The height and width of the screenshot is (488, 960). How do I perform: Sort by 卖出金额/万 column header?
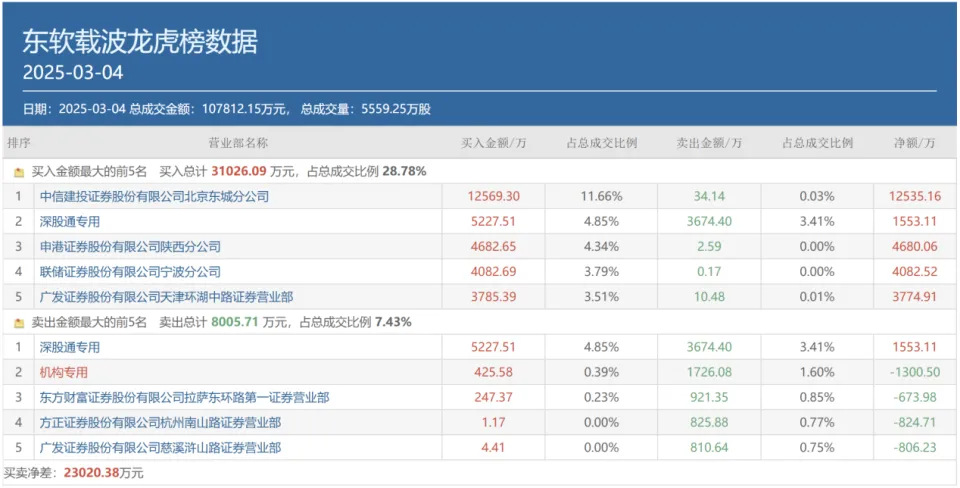(x=708, y=143)
